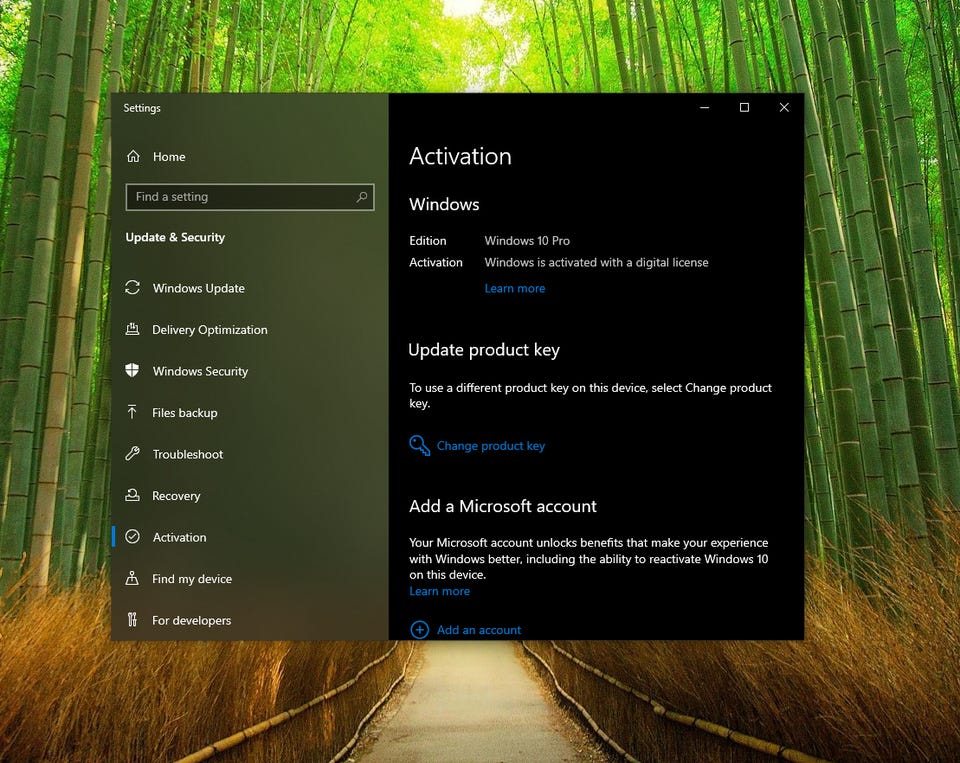Click the Troubleshoot wrench icon
The image size is (960, 763).
132,454
